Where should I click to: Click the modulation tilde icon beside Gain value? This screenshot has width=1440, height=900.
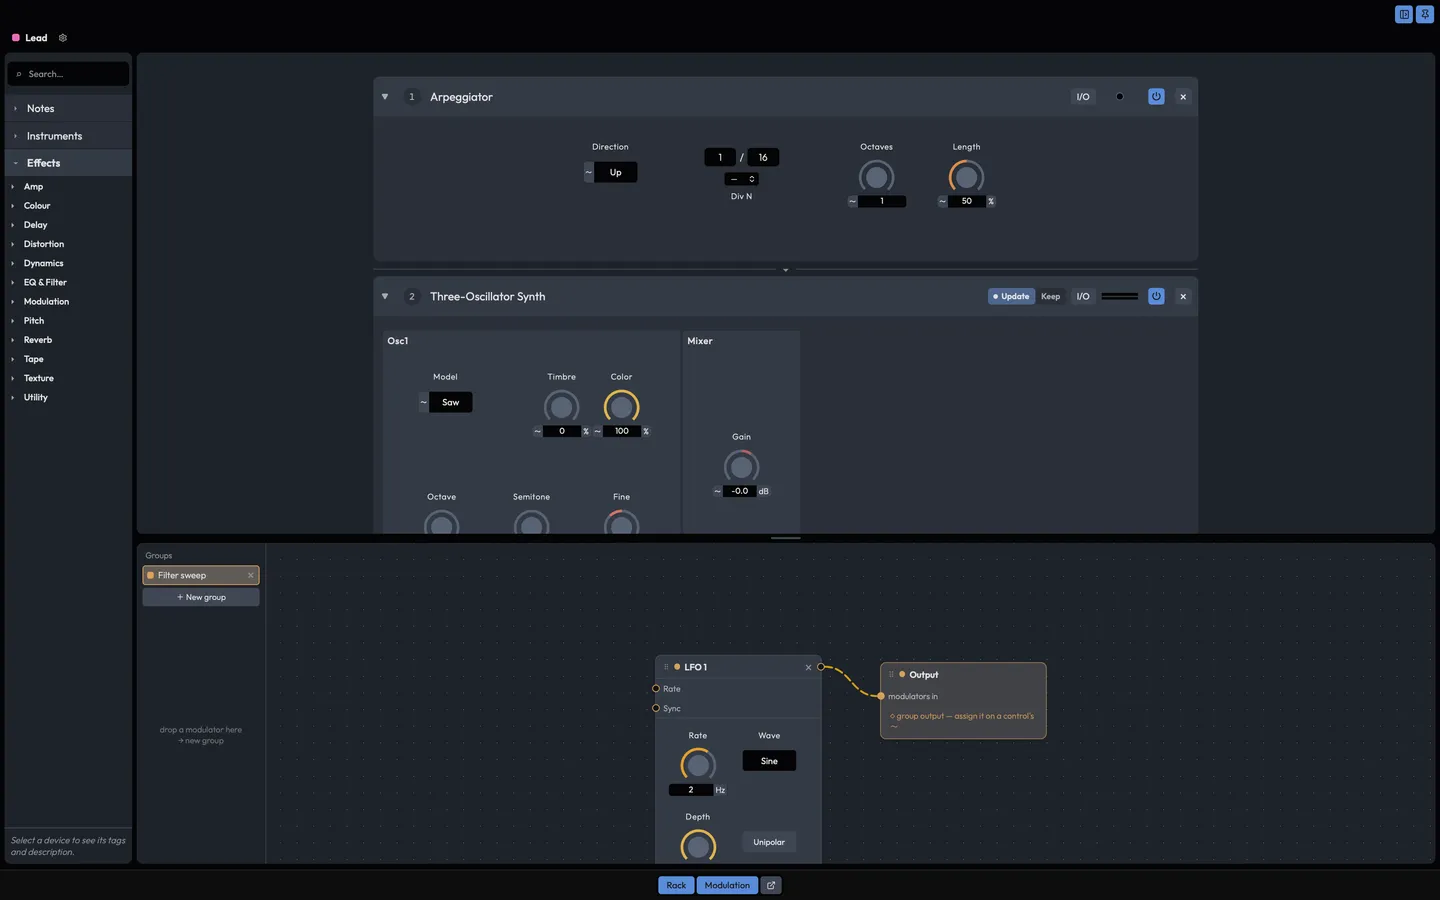717,491
